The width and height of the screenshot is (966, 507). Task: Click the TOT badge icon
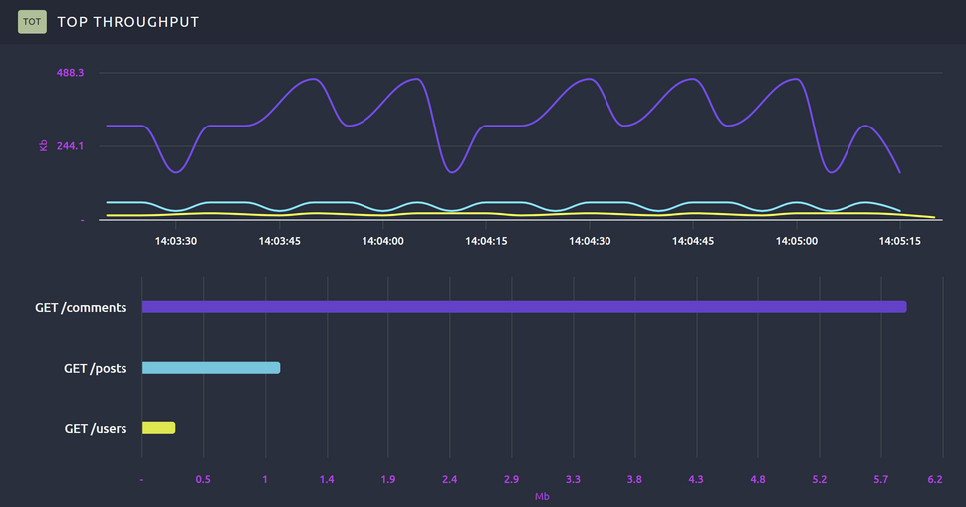(32, 21)
